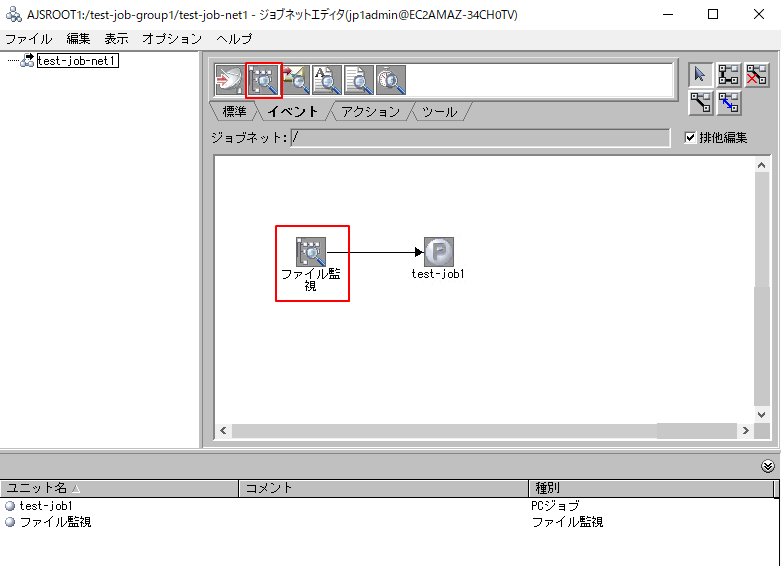Image resolution: width=781 pixels, height=566 pixels.
Task: Select test-job-net1 in the tree view
Action: tap(78, 61)
